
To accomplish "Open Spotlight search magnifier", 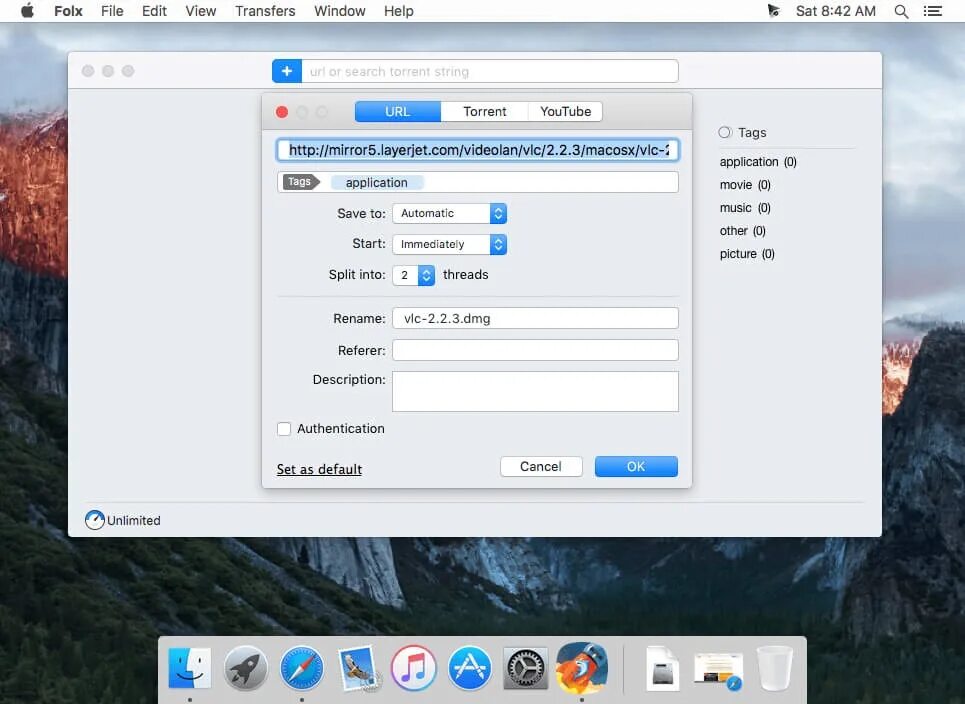I will point(901,11).
